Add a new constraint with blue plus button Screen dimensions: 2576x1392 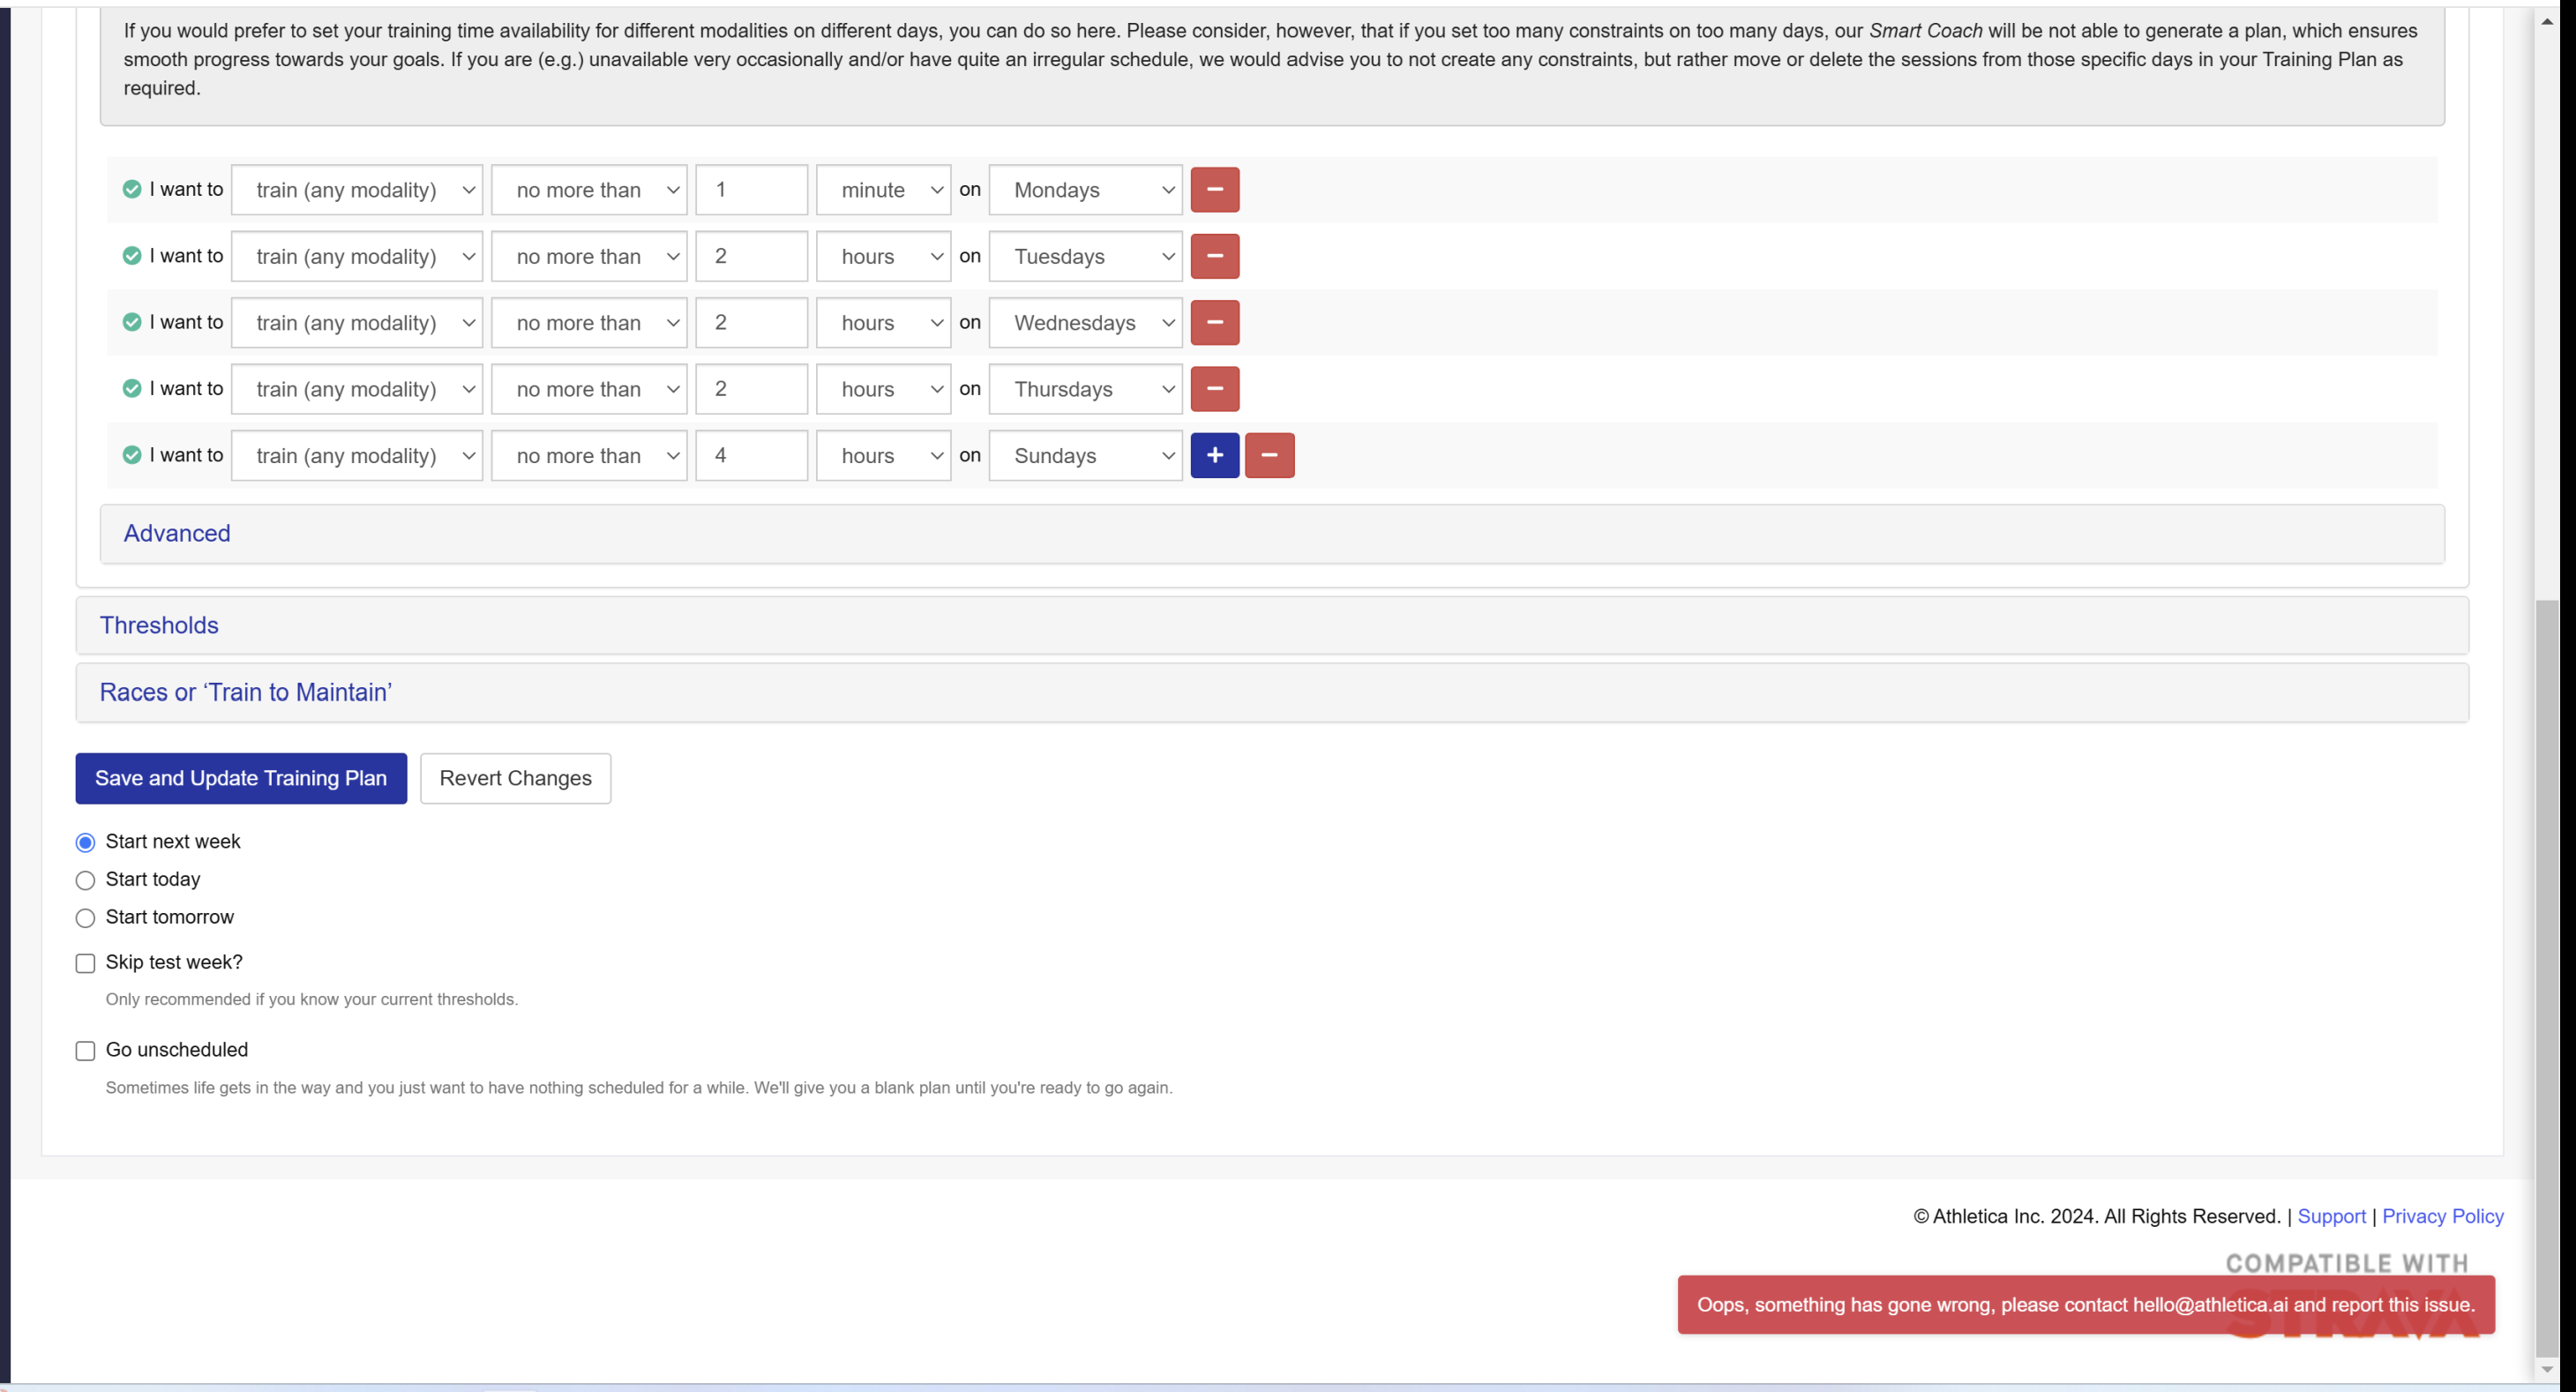coord(1214,456)
